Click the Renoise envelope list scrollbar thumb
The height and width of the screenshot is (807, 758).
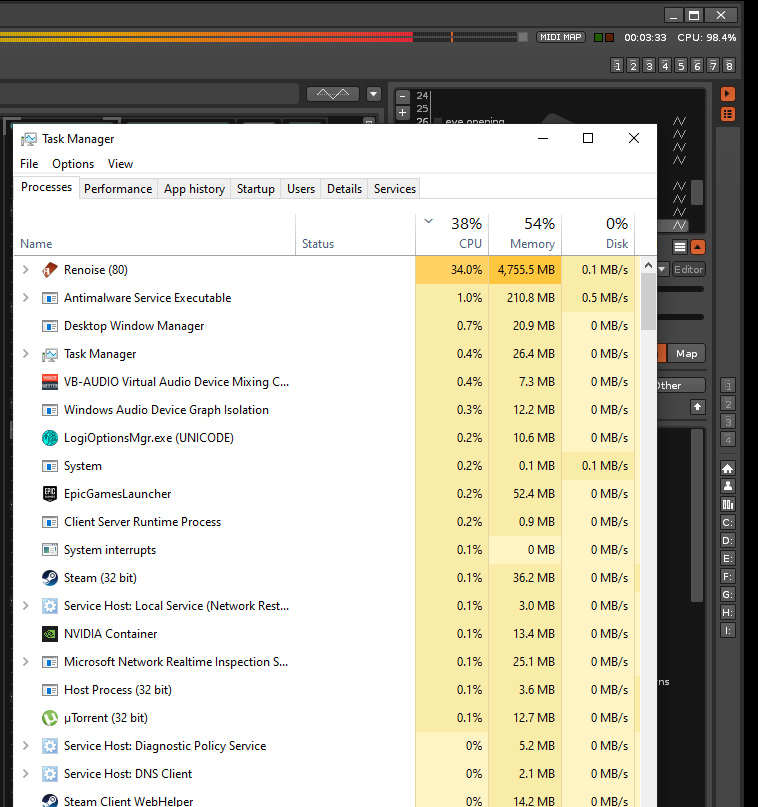697,192
